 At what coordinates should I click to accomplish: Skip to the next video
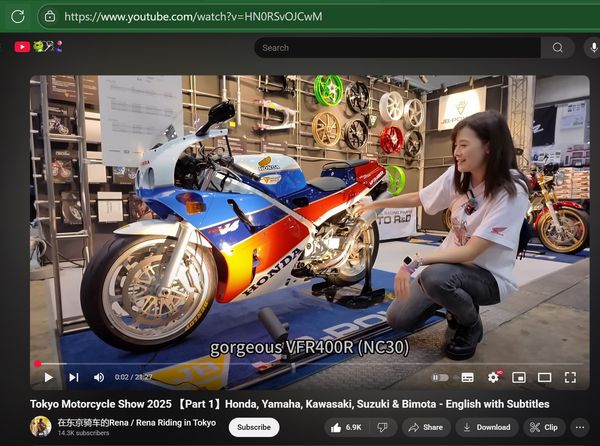click(74, 378)
